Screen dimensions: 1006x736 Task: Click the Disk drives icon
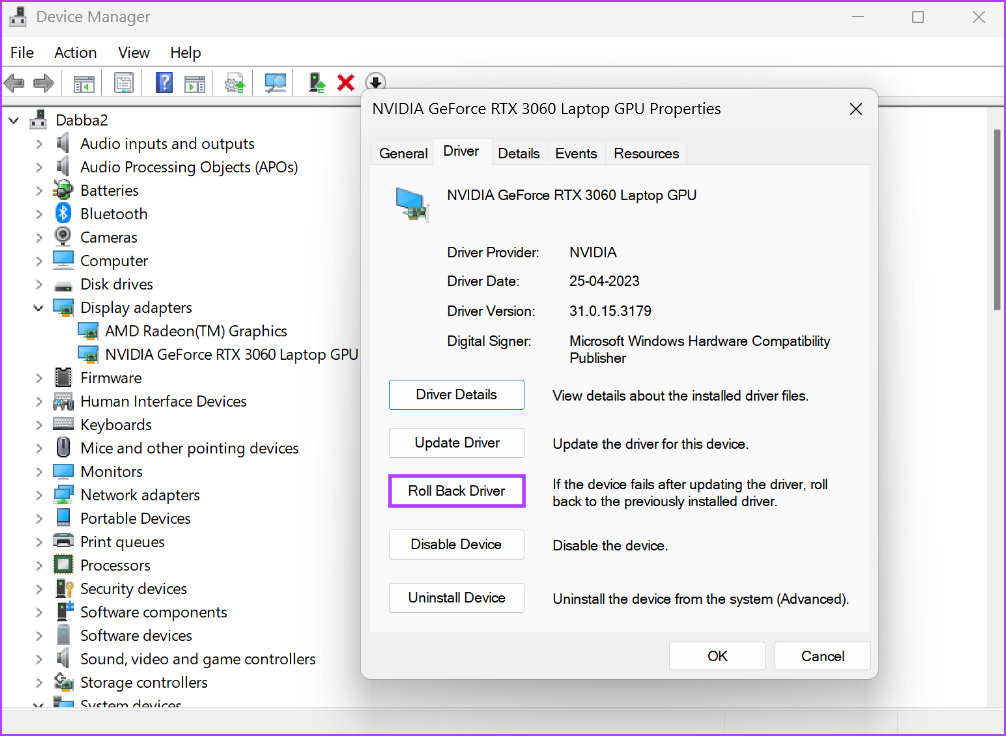[x=63, y=285]
